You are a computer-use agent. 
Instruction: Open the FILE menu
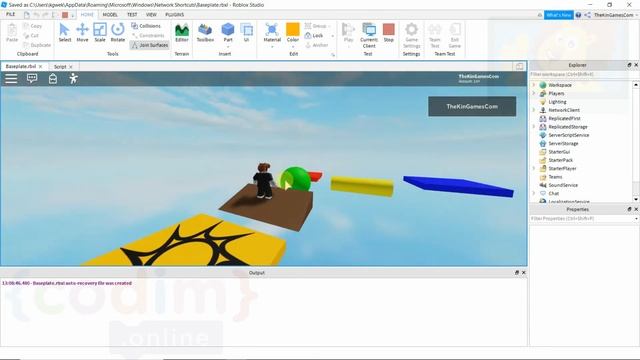[x=10, y=14]
